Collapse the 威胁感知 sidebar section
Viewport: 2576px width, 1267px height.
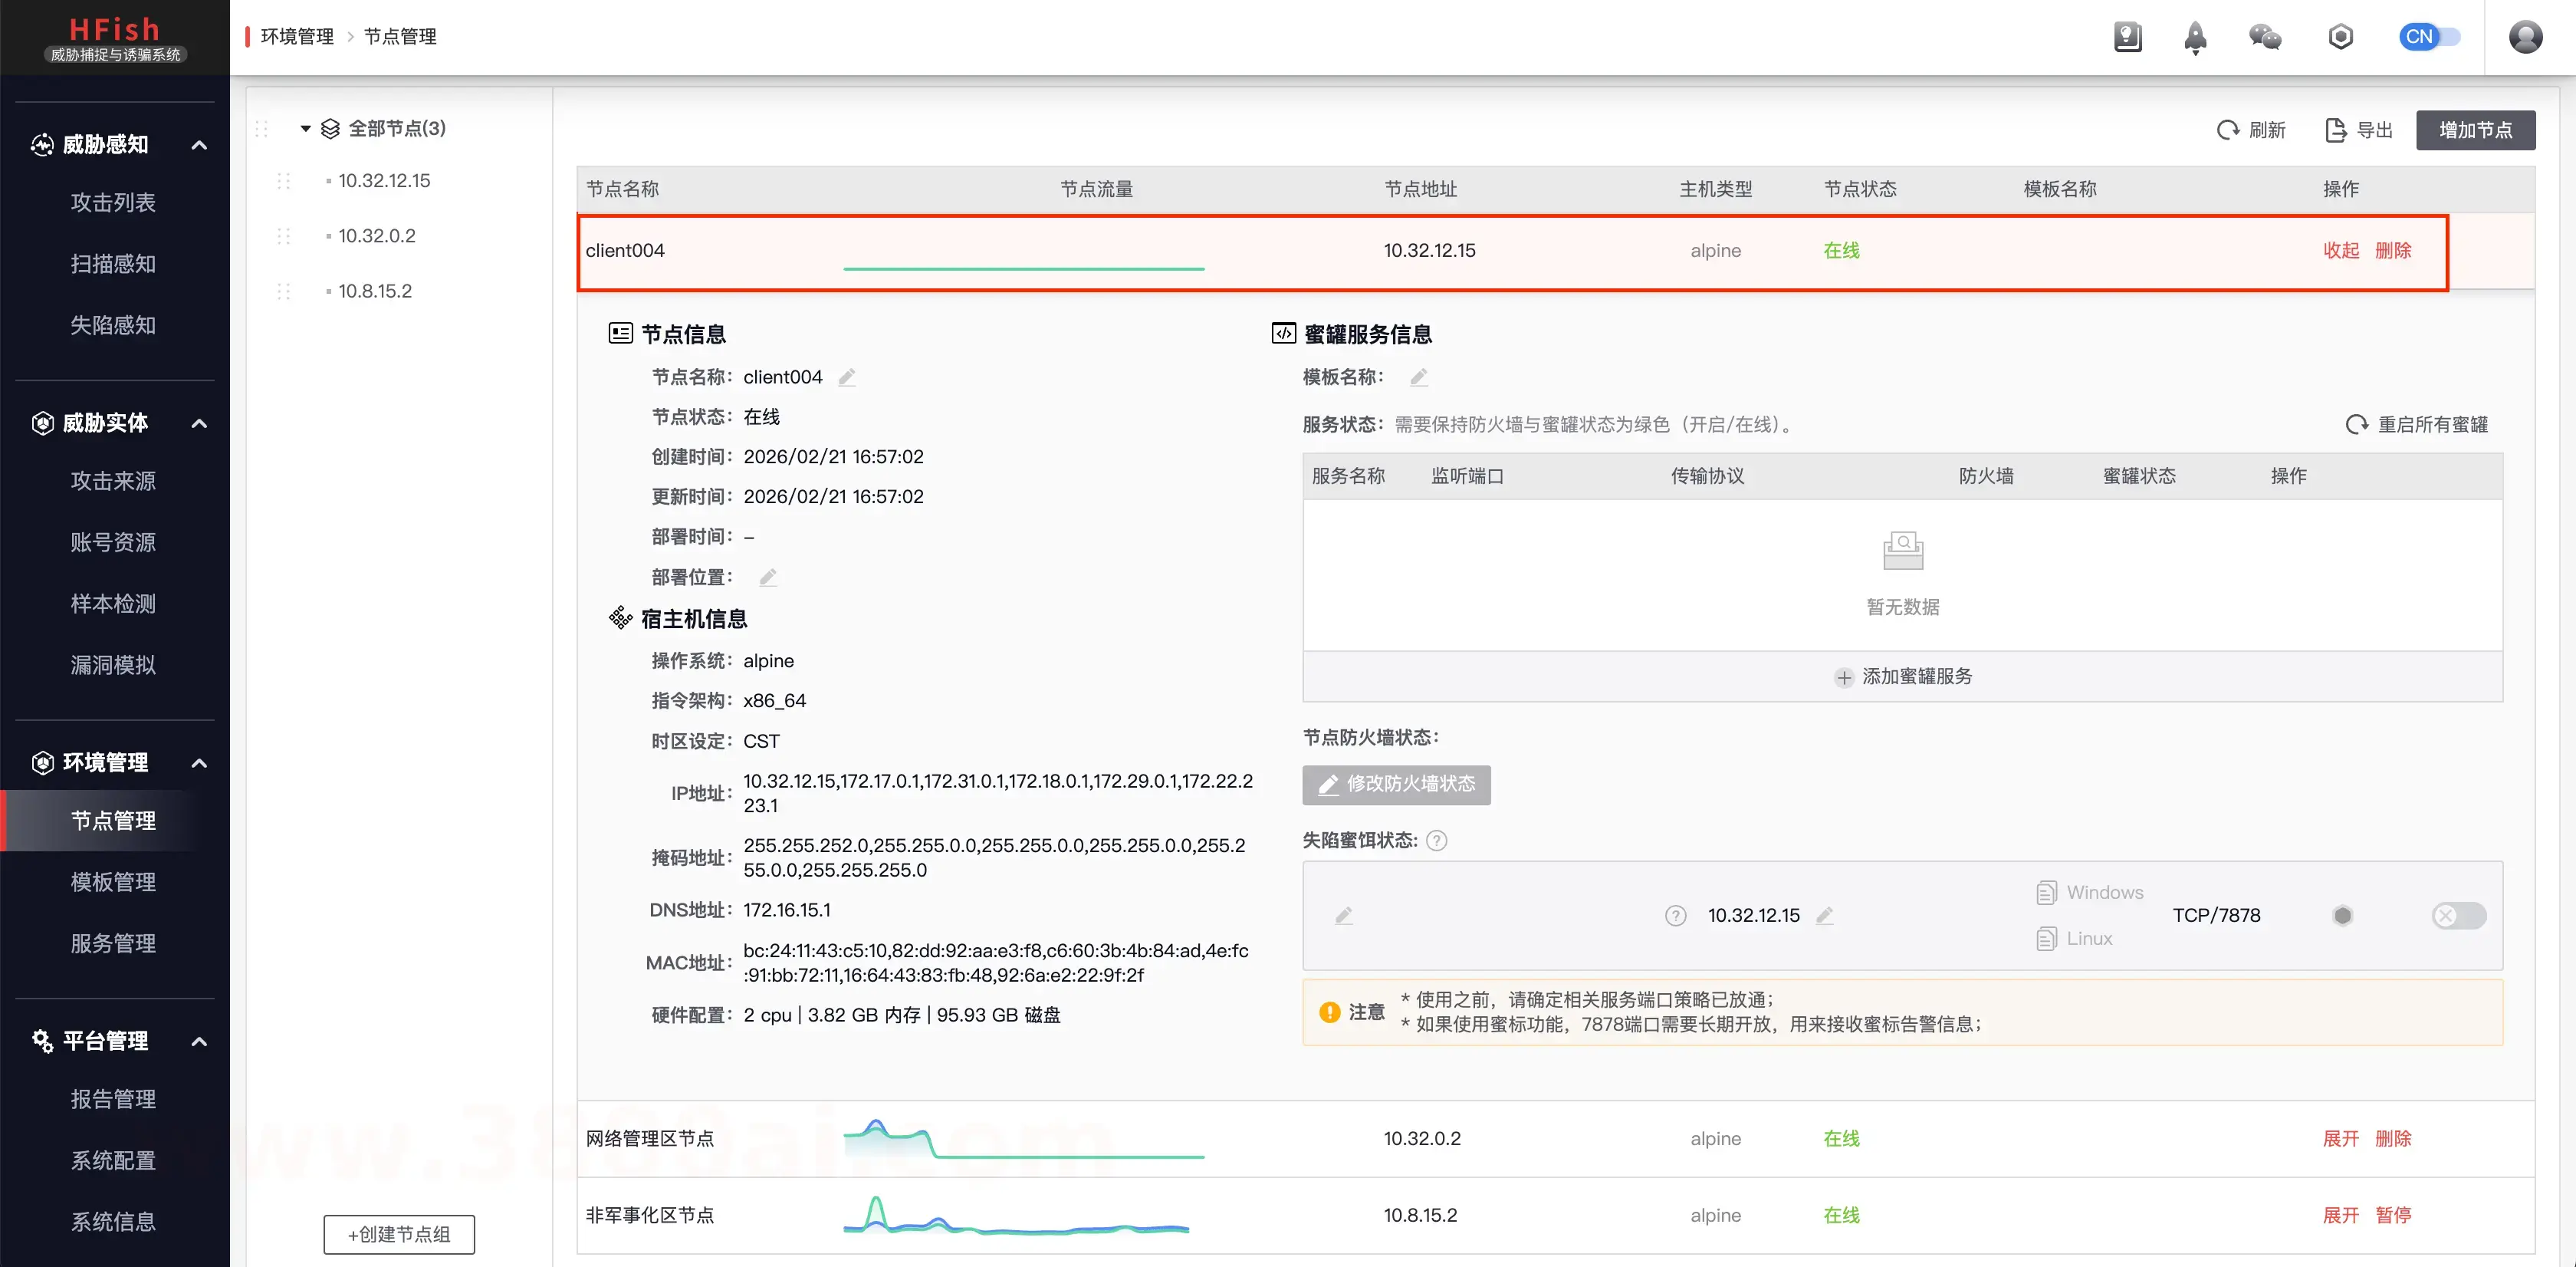click(199, 145)
